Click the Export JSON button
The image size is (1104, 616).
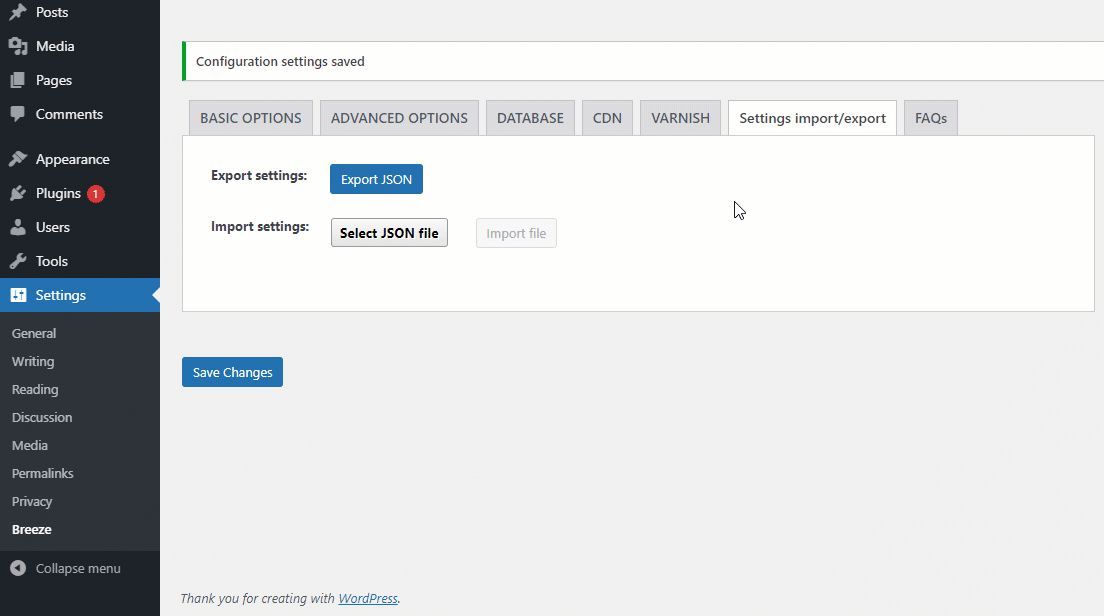pyautogui.click(x=377, y=179)
